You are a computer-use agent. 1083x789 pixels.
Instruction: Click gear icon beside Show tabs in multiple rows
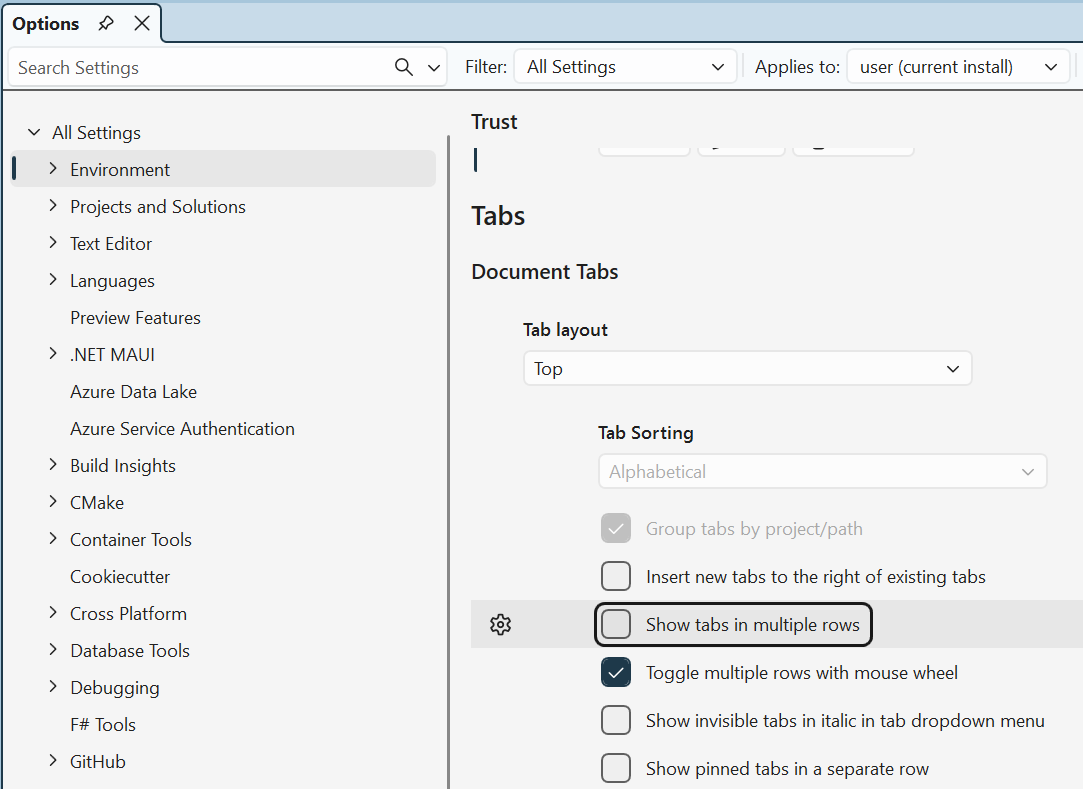(500, 625)
